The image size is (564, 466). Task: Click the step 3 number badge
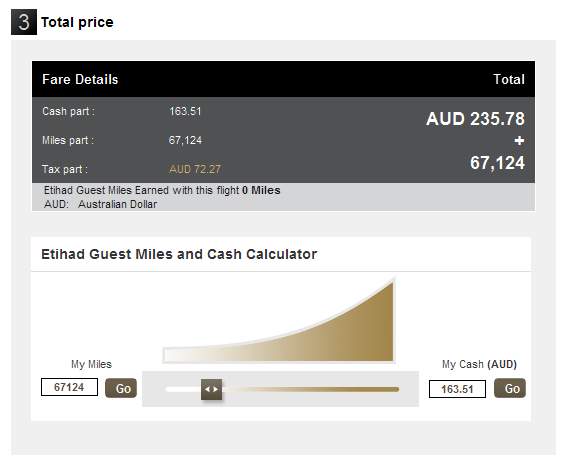point(24,22)
